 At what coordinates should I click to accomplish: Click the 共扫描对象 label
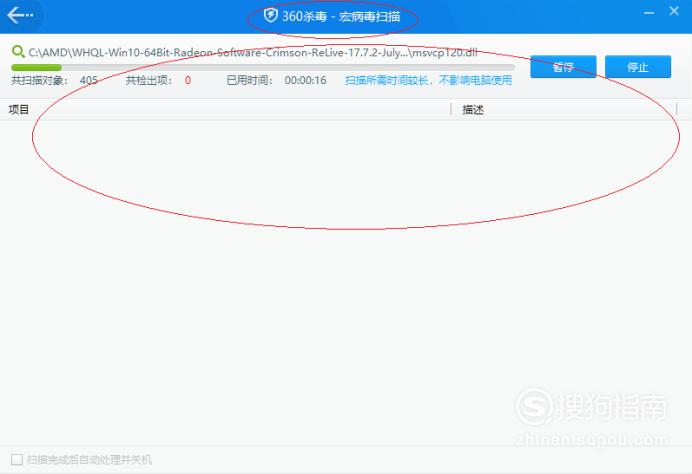pos(39,80)
